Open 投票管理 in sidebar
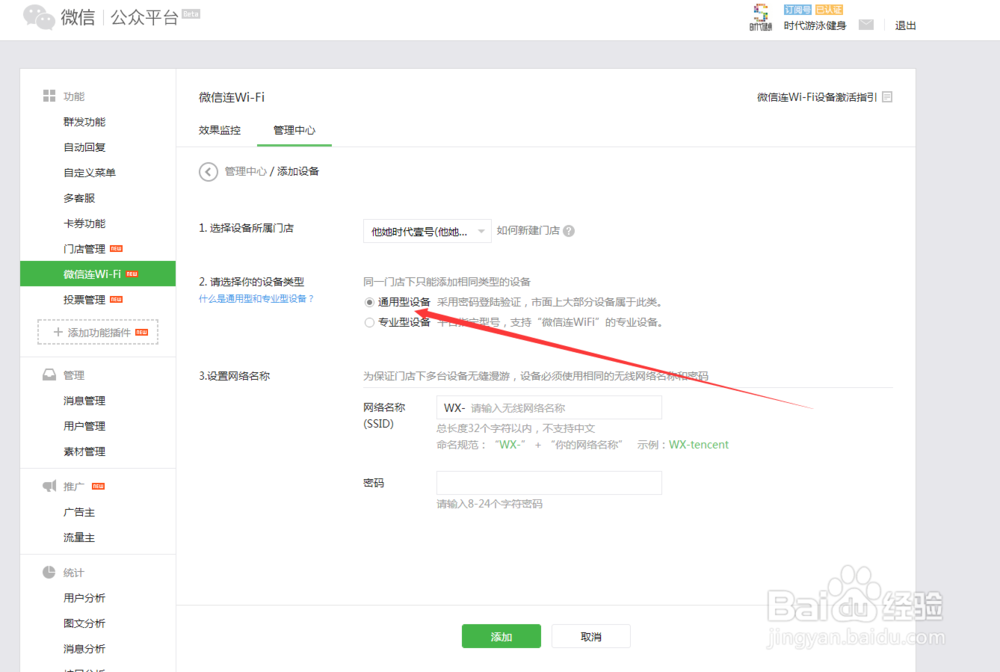1000x672 pixels. pyautogui.click(x=84, y=300)
